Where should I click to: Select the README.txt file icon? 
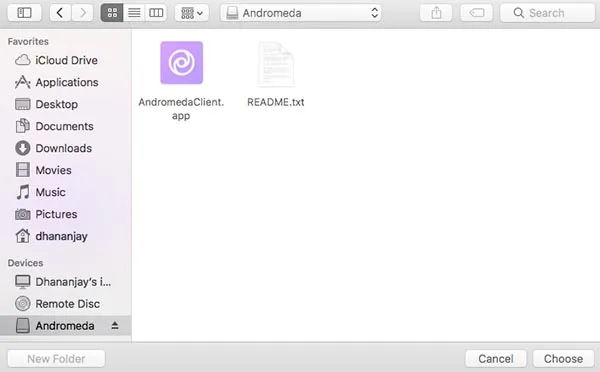coord(276,64)
